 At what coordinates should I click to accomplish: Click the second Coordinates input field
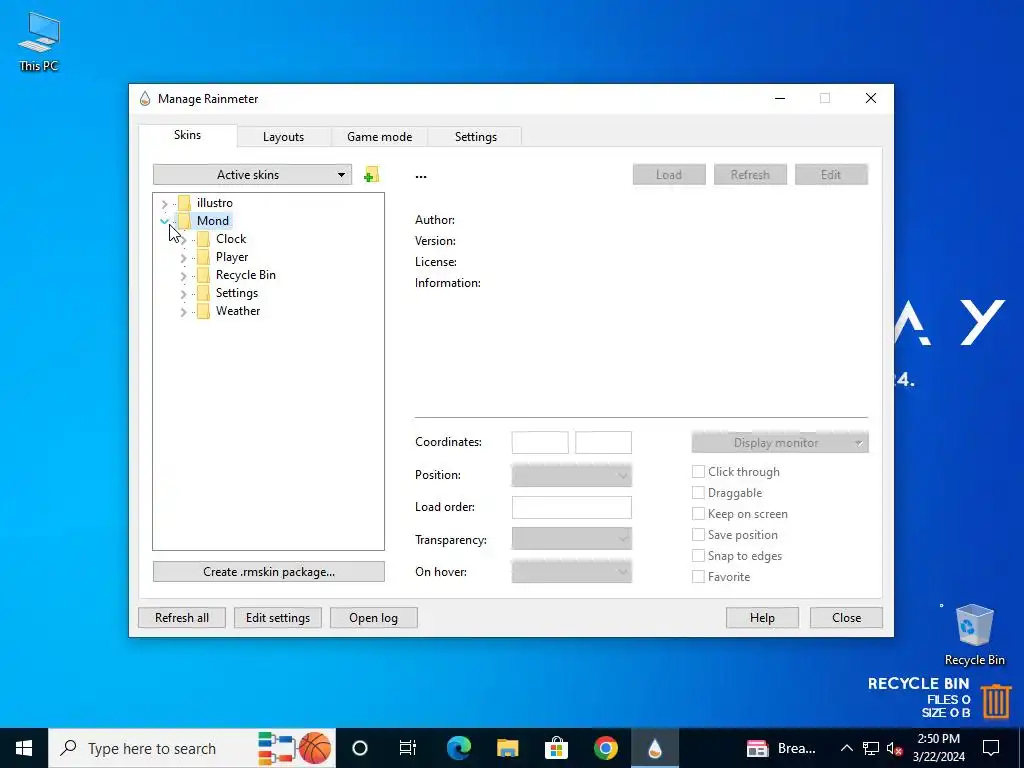tap(603, 442)
